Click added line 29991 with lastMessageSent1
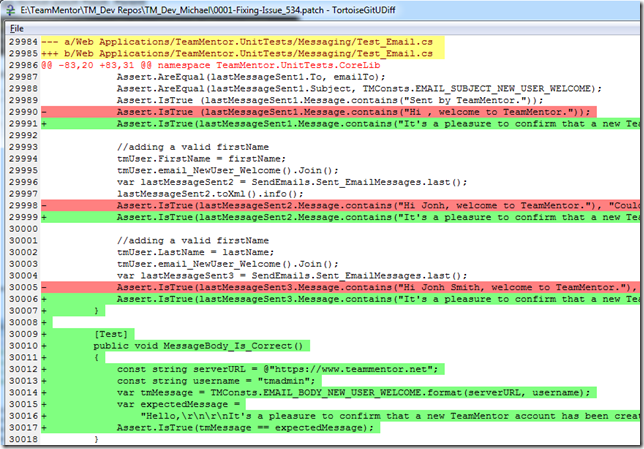Screen dimensions: 644x449 click(x=340, y=124)
